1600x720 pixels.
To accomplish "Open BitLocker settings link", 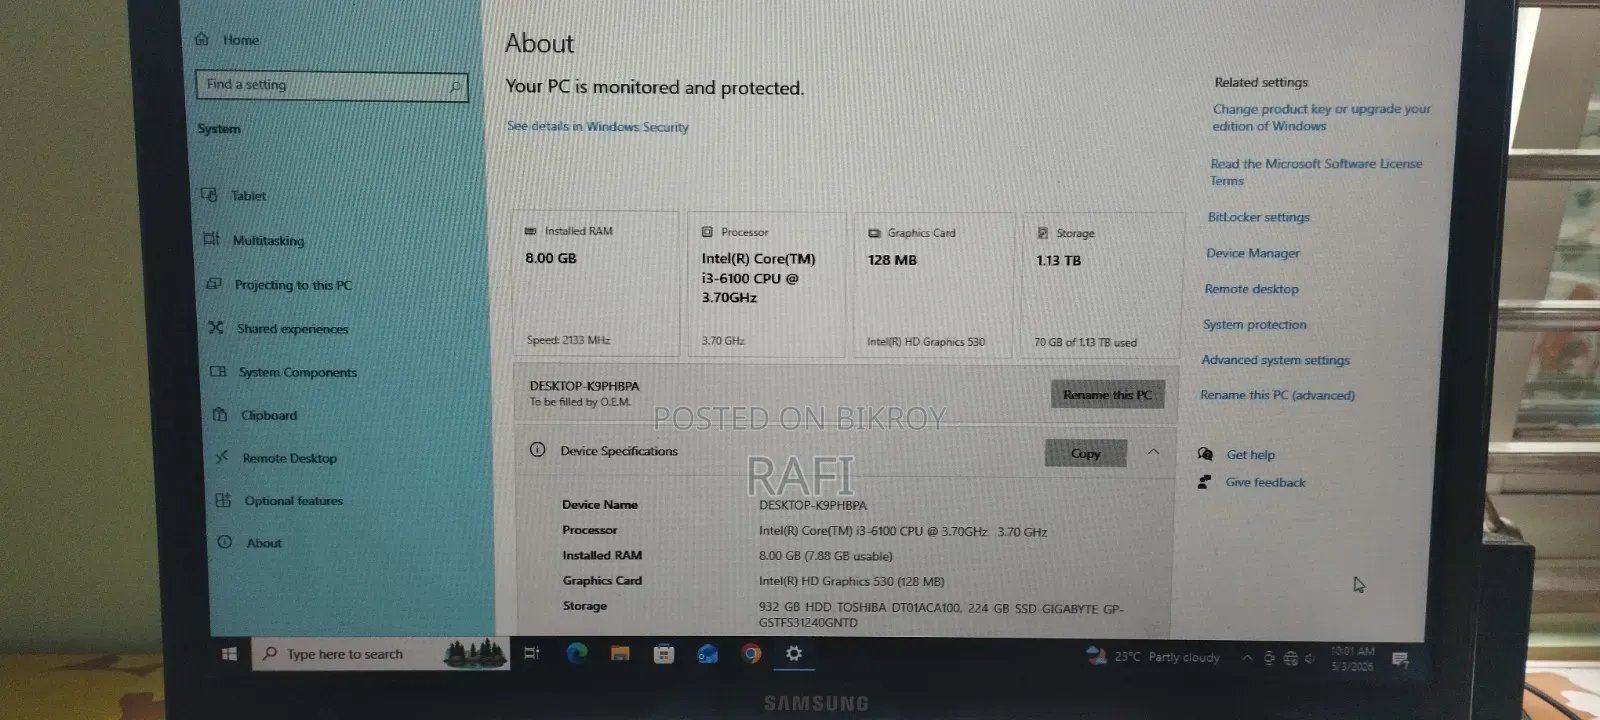I will [1258, 217].
